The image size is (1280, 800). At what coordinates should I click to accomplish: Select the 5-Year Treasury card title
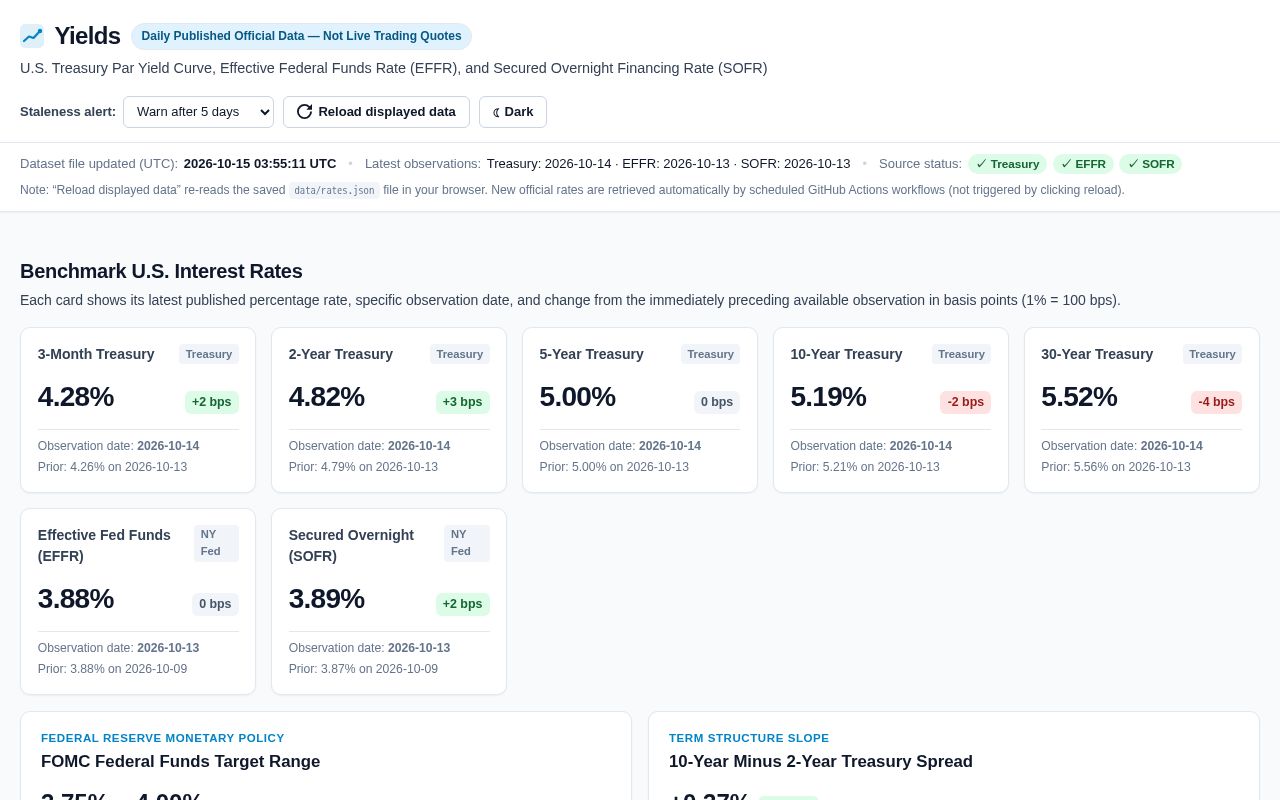(x=592, y=354)
